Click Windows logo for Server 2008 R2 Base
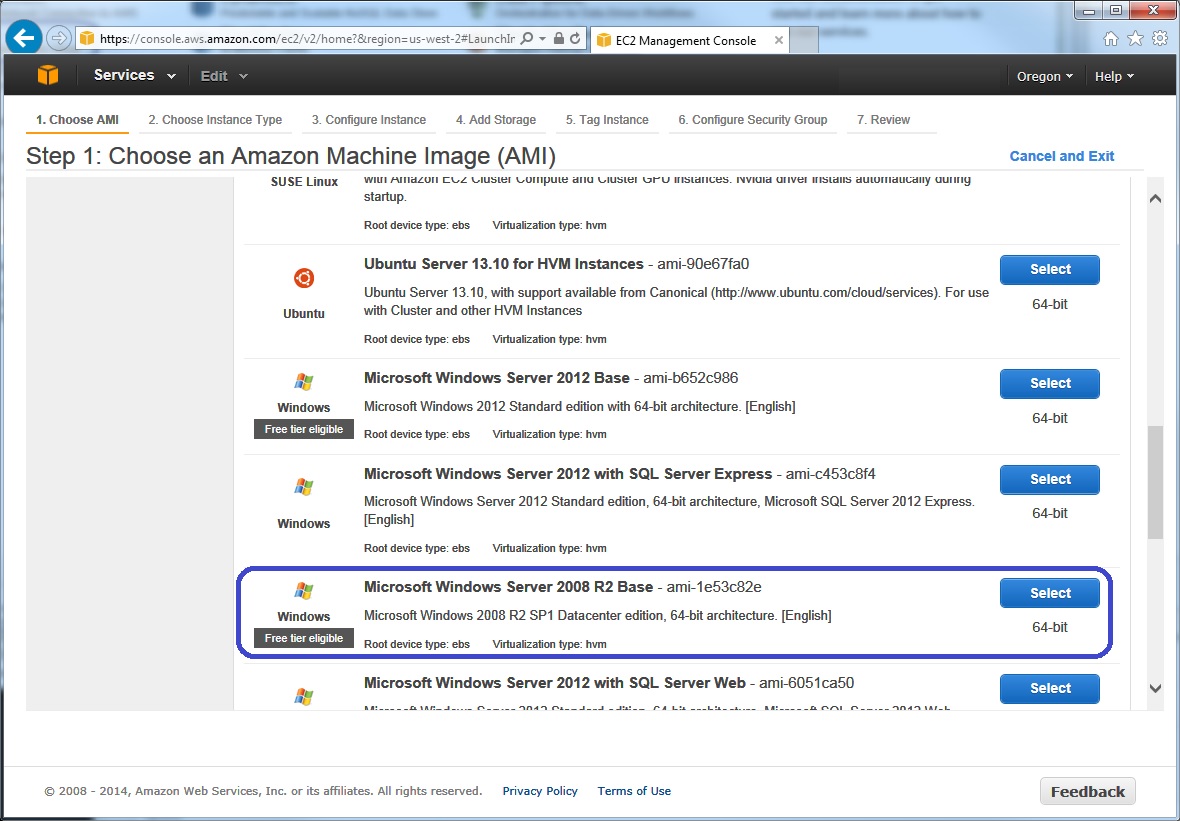Screen dimensions: 1180x821 click(304, 591)
